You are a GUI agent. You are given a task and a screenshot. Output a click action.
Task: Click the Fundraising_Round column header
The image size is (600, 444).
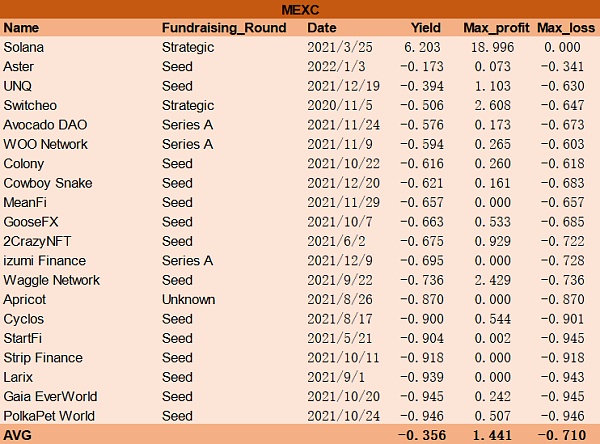point(218,28)
